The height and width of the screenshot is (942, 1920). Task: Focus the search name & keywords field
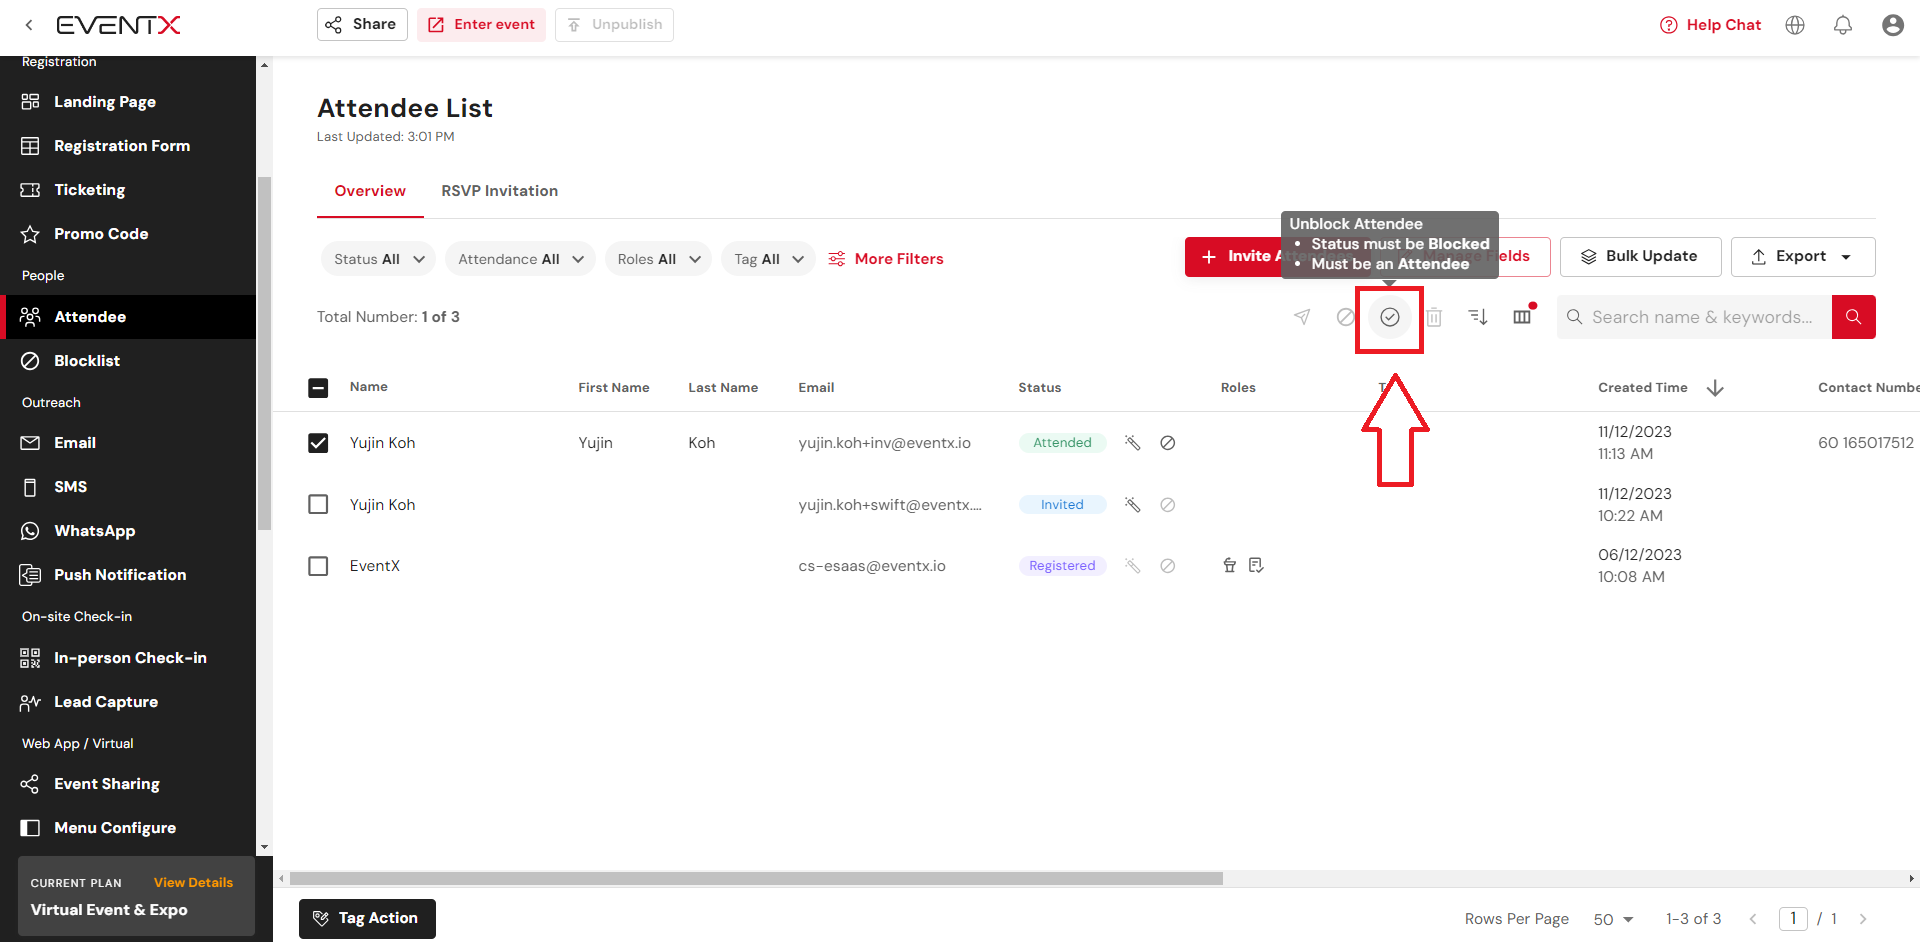[1701, 317]
